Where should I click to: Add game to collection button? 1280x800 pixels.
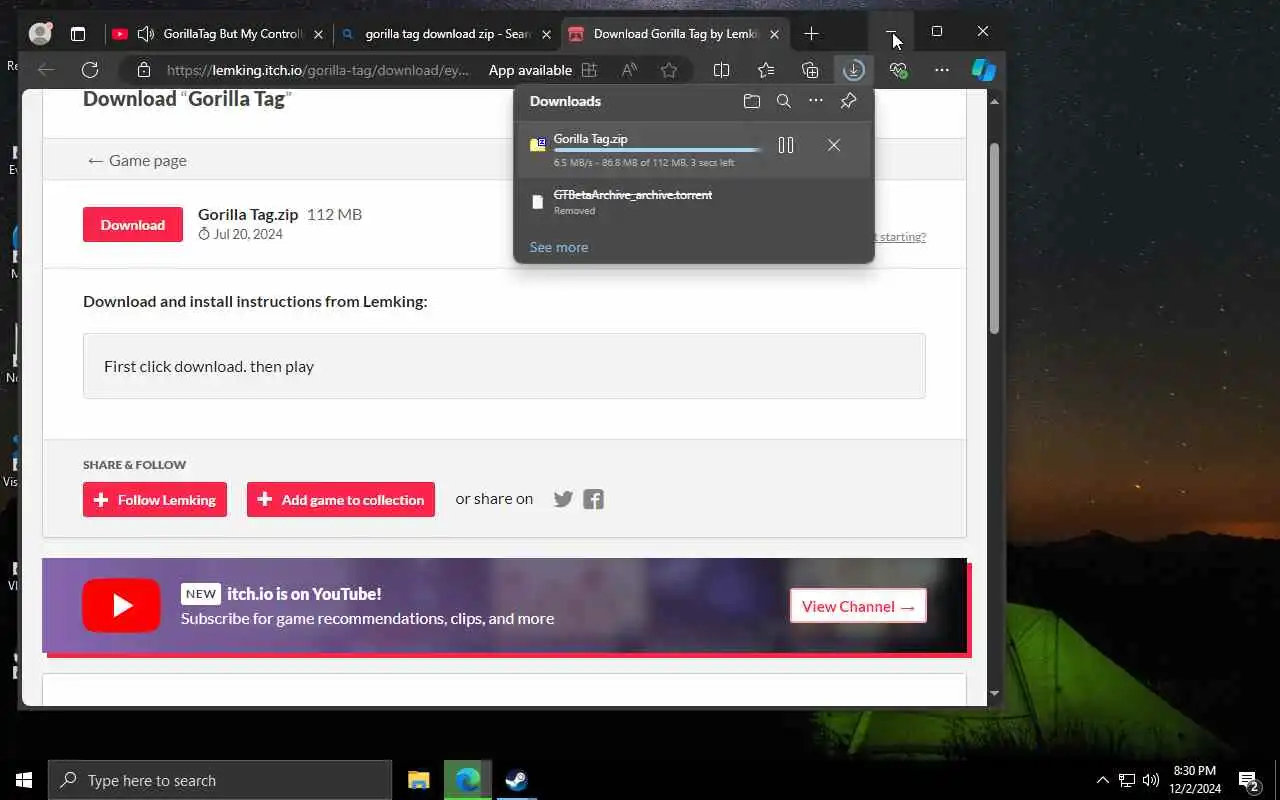tap(341, 500)
